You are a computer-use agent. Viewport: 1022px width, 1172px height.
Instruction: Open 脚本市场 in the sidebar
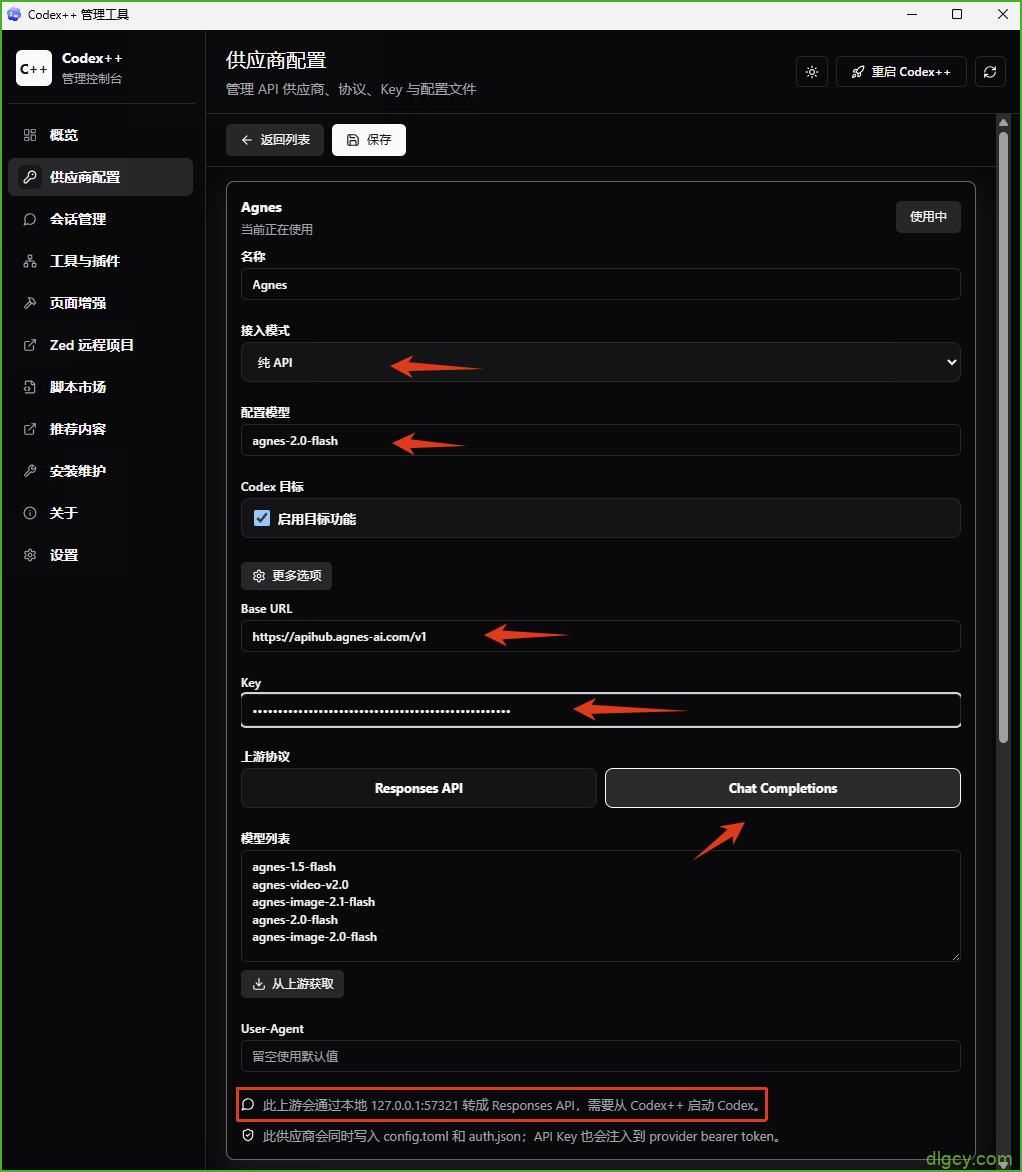pyautogui.click(x=100, y=387)
